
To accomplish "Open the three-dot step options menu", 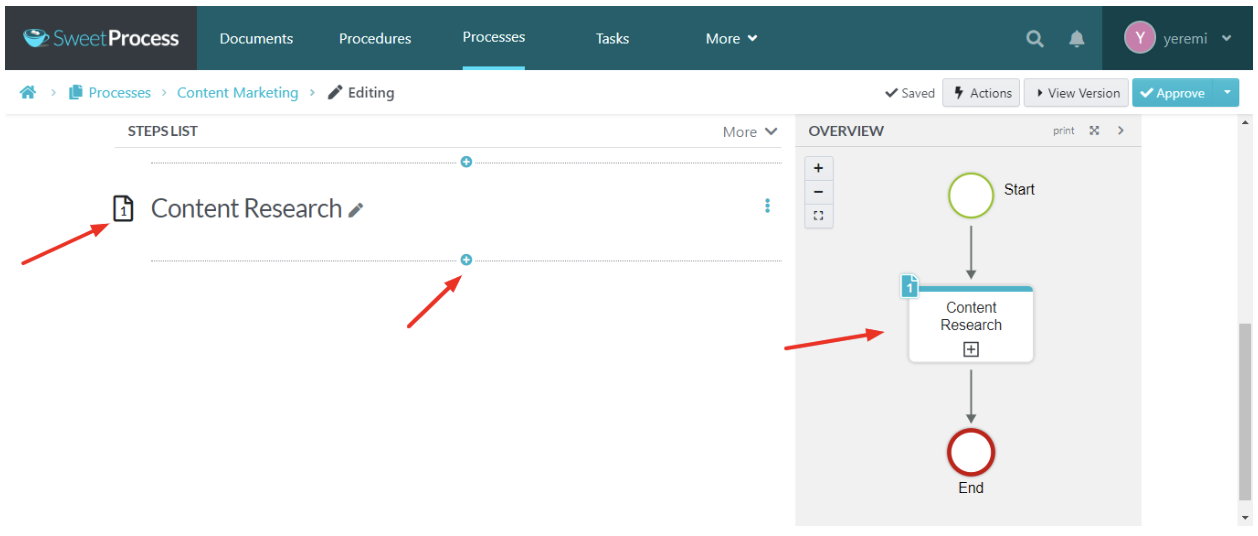I will tap(767, 206).
